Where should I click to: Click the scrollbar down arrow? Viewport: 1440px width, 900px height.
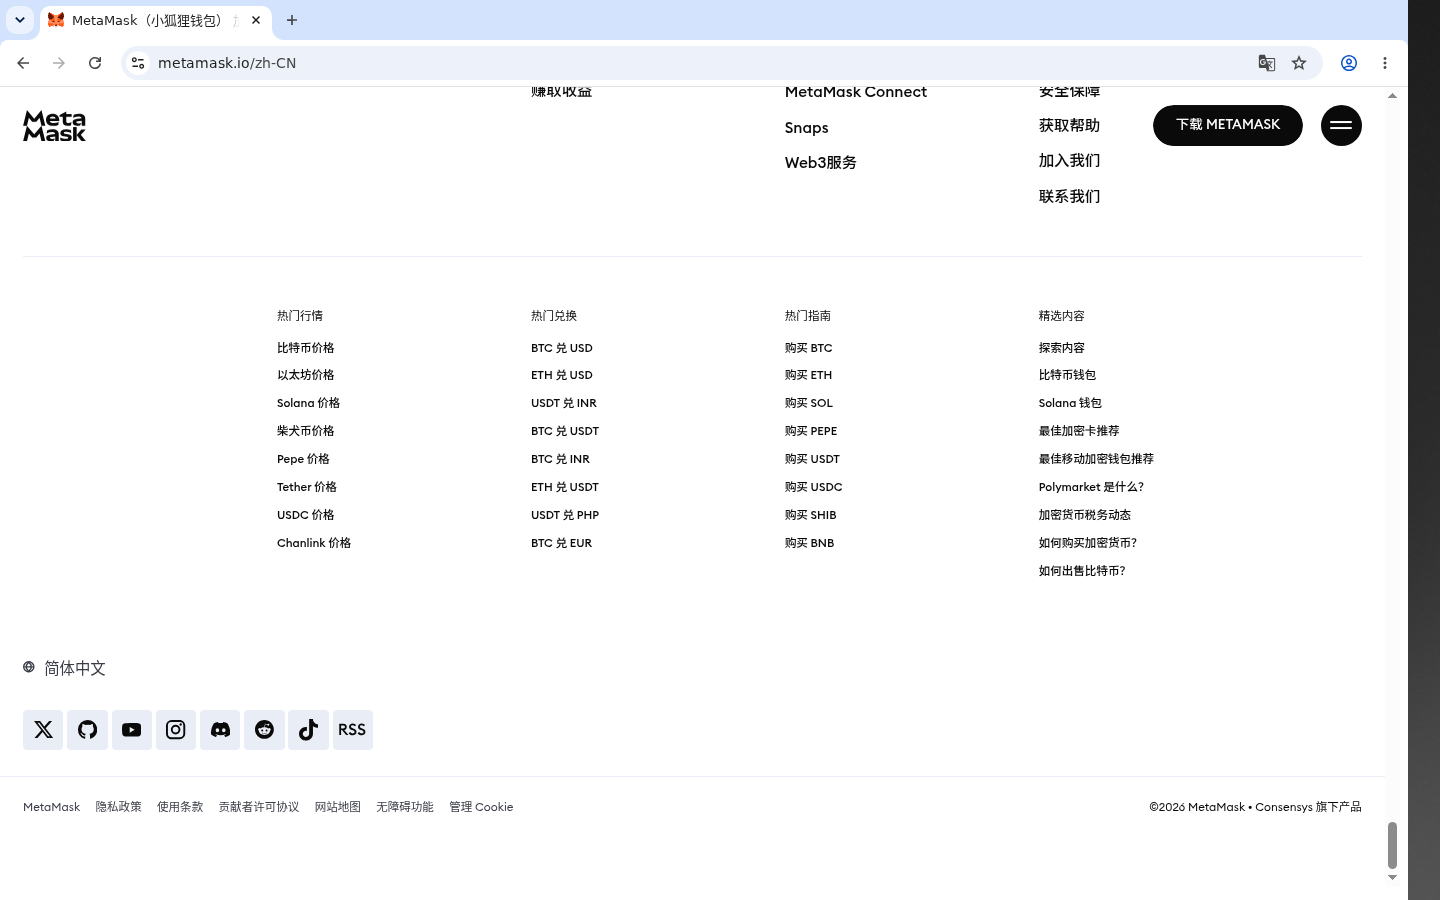[x=1392, y=878]
